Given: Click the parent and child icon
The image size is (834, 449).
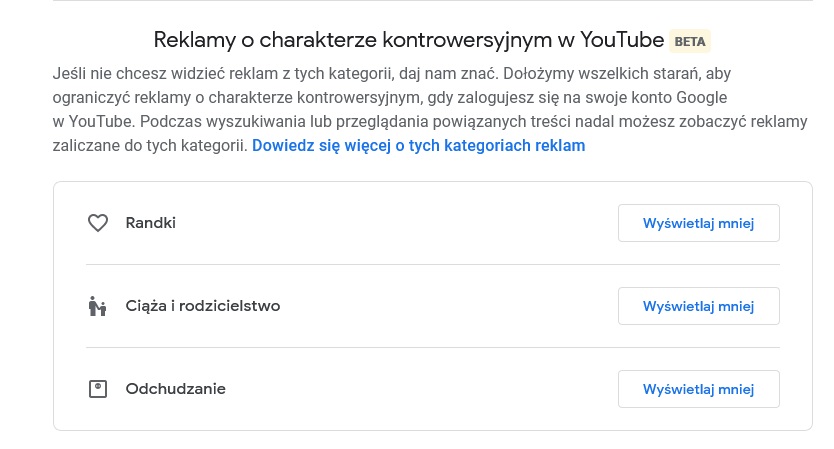Looking at the screenshot, I should point(97,306).
